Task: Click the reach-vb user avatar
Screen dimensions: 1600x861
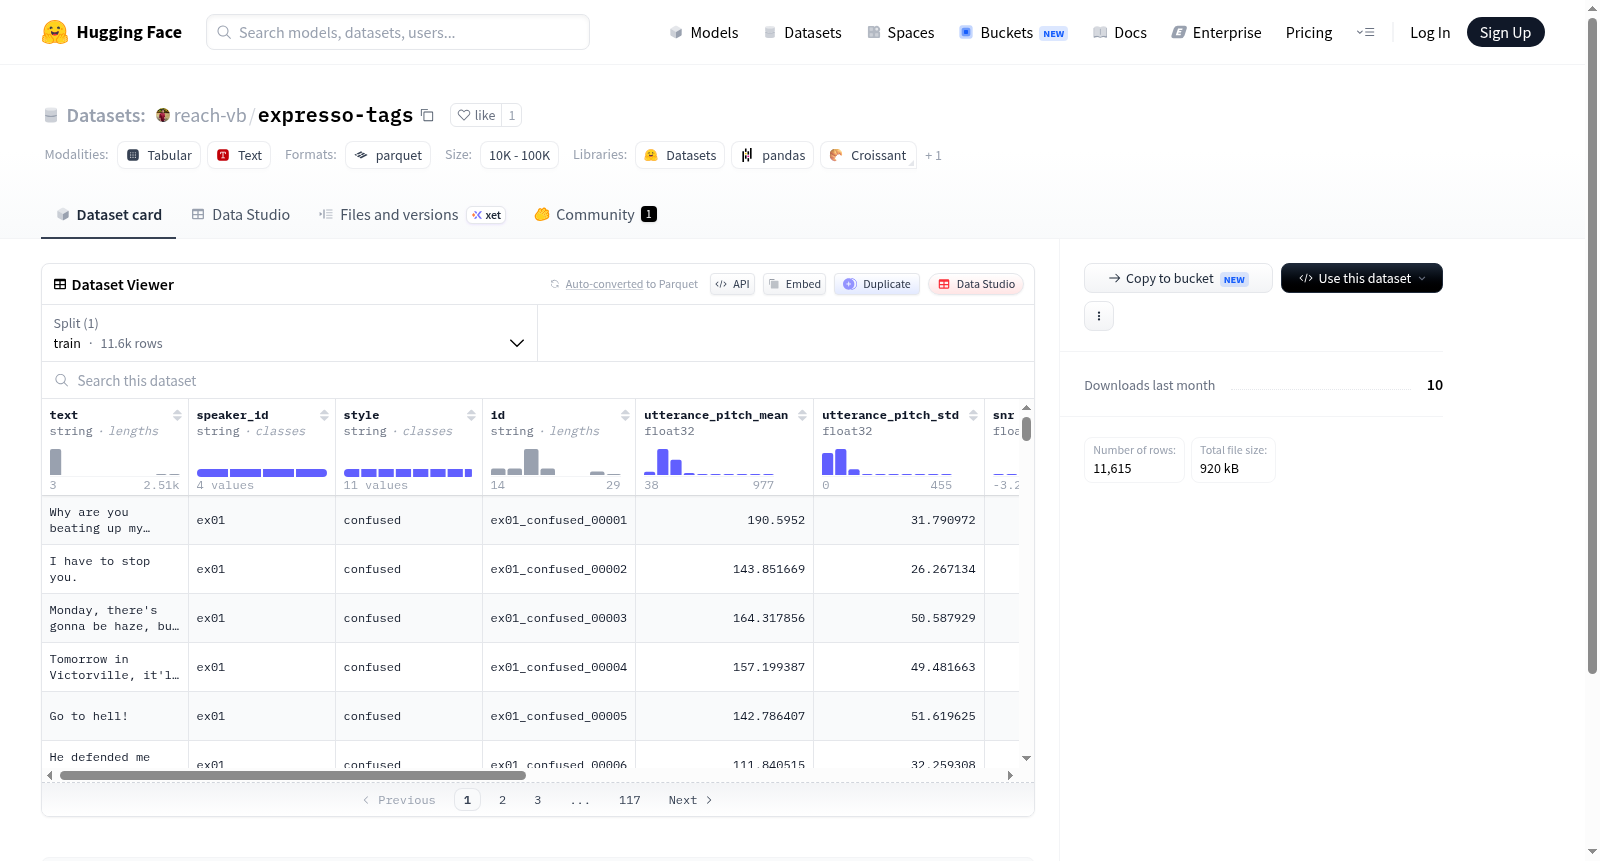Action: pos(163,115)
